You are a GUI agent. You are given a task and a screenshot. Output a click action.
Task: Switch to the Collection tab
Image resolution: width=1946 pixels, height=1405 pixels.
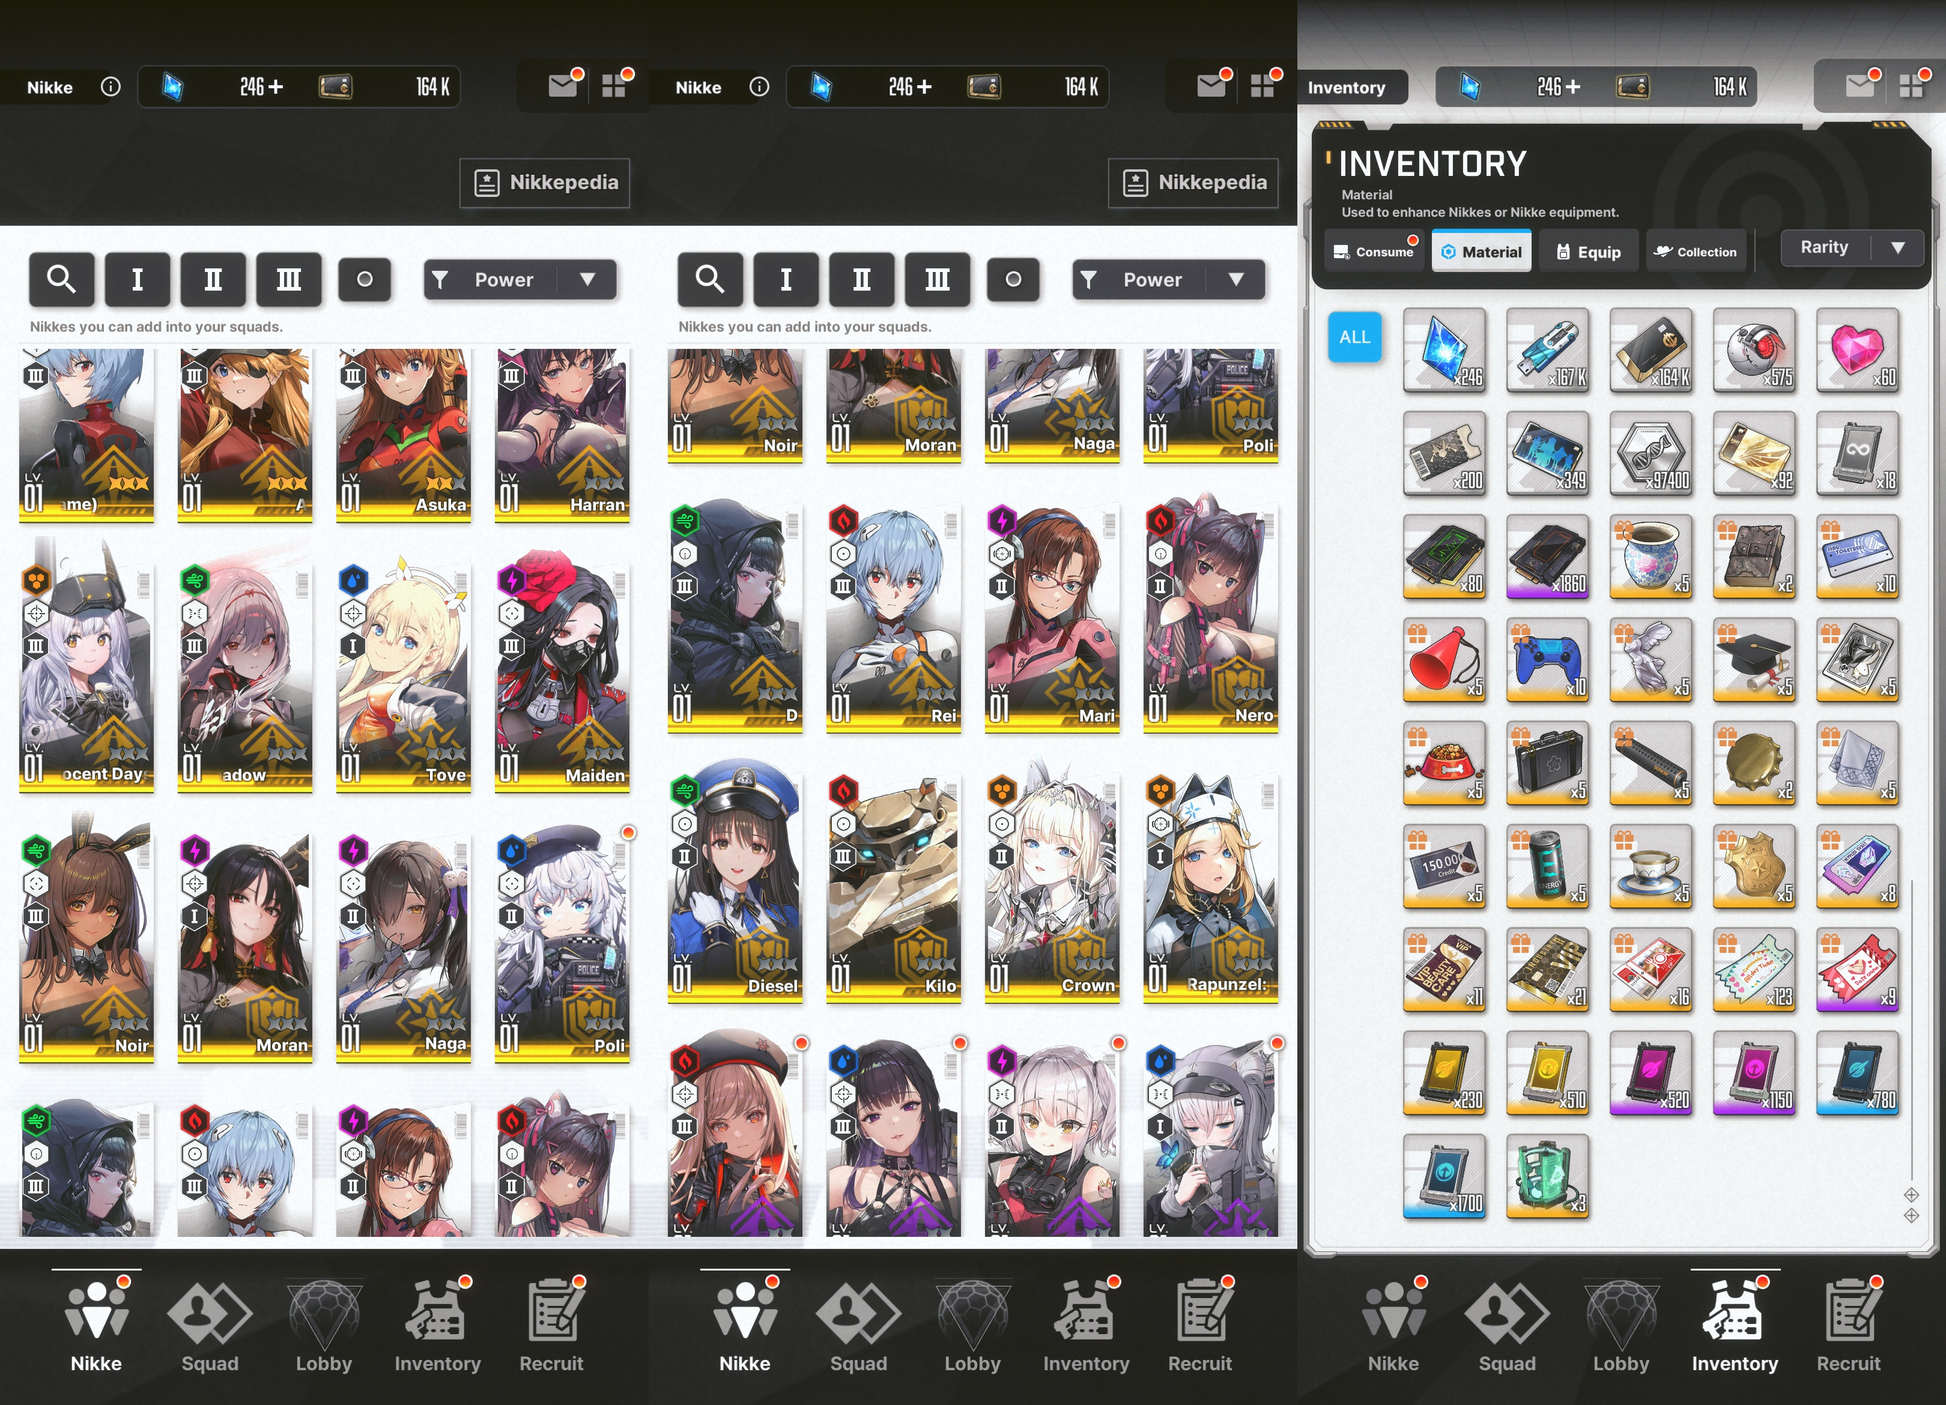pos(1695,251)
